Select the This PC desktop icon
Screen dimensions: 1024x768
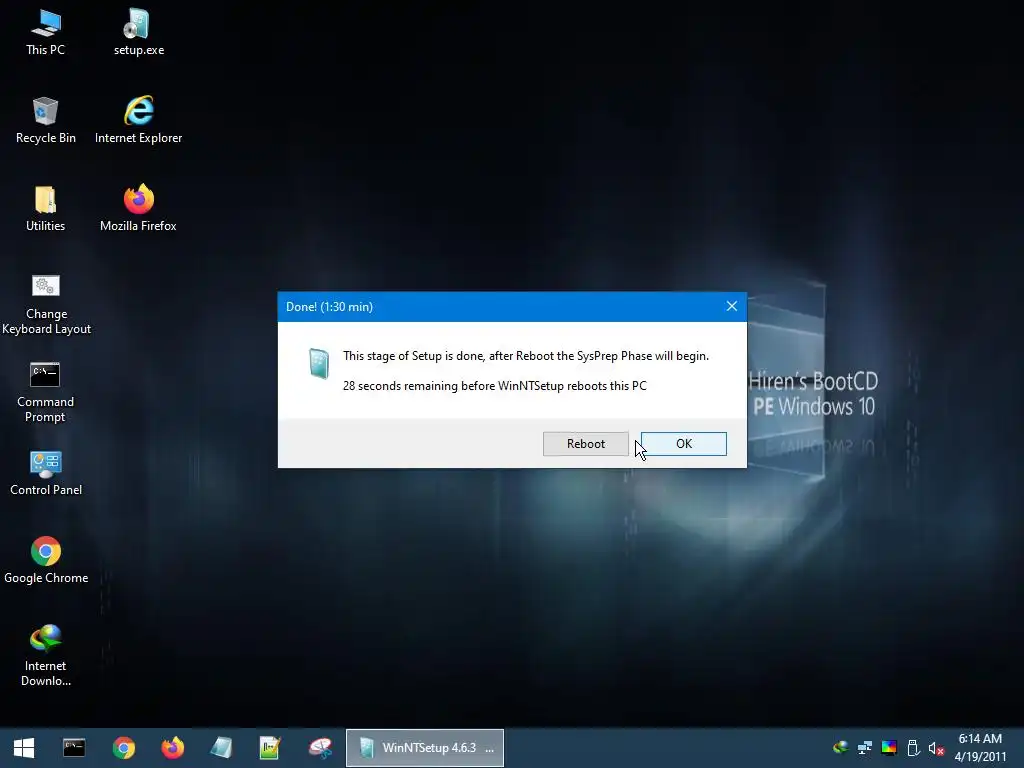click(x=46, y=33)
